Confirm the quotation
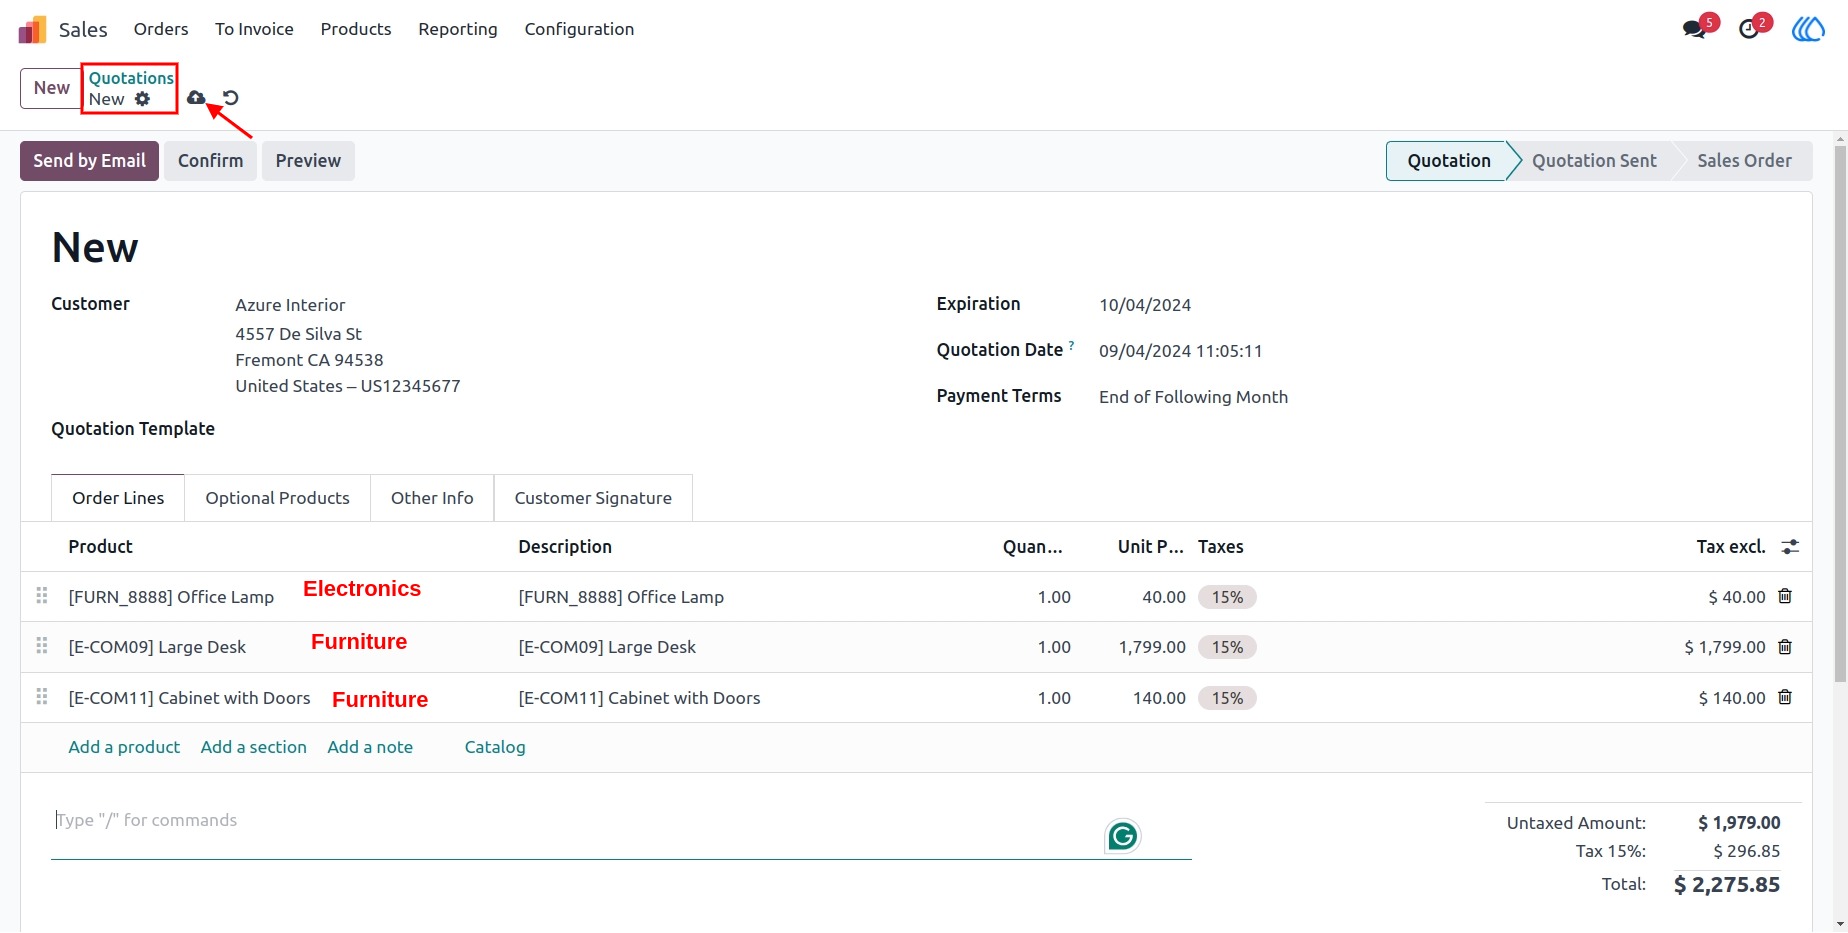The image size is (1848, 933). point(210,161)
